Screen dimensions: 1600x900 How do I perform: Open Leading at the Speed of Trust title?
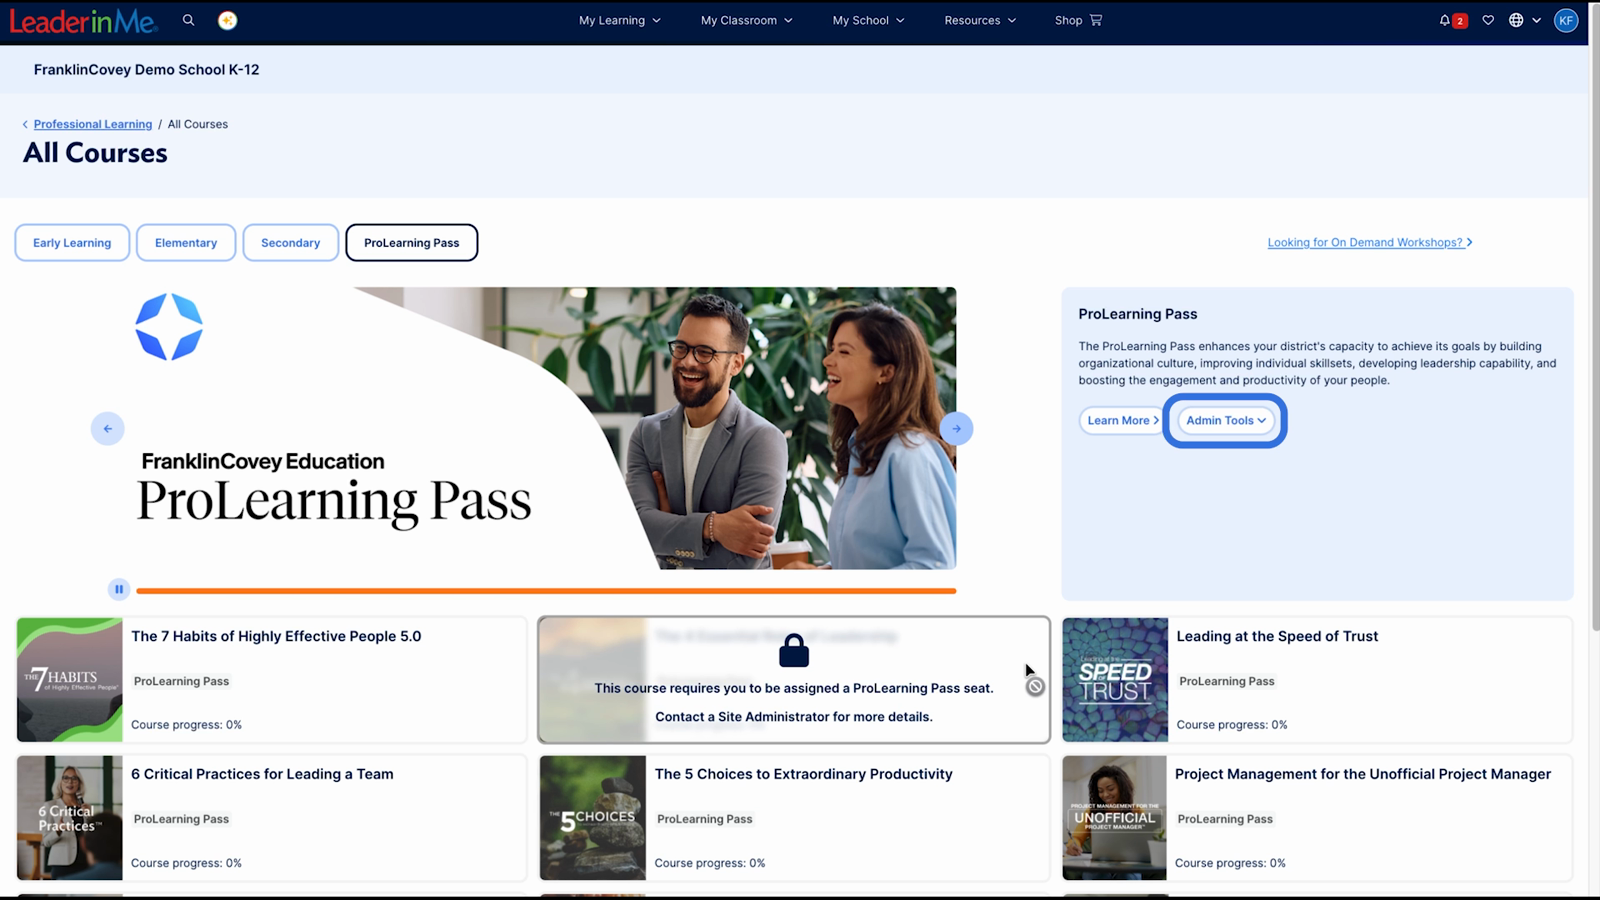coord(1277,636)
